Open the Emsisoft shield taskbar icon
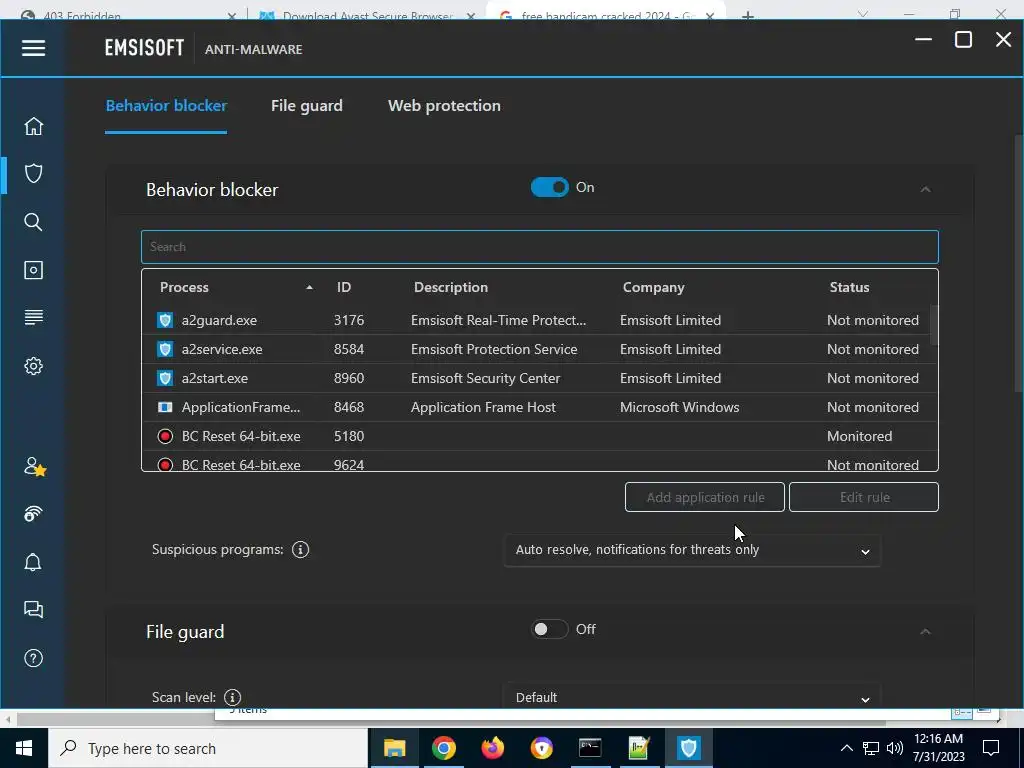This screenshot has width=1024, height=768. coord(688,748)
